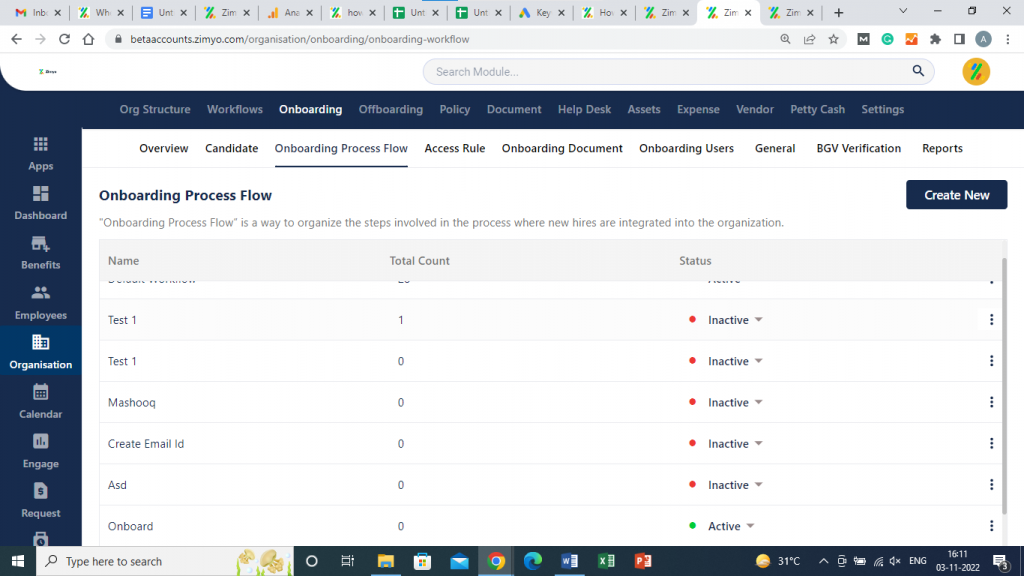Open three-dot menu for Create Email Id row
This screenshot has height=576, width=1024.
pyautogui.click(x=991, y=443)
